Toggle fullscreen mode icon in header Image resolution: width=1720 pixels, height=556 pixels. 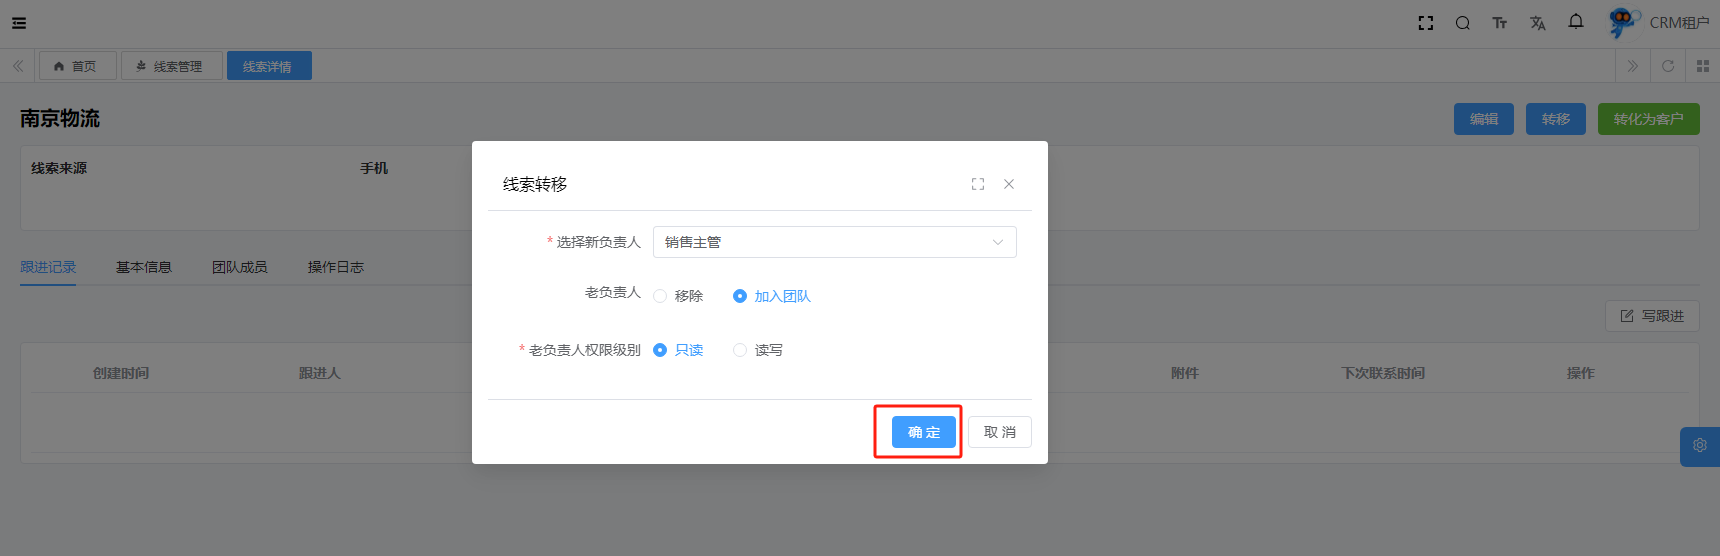[x=1426, y=23]
